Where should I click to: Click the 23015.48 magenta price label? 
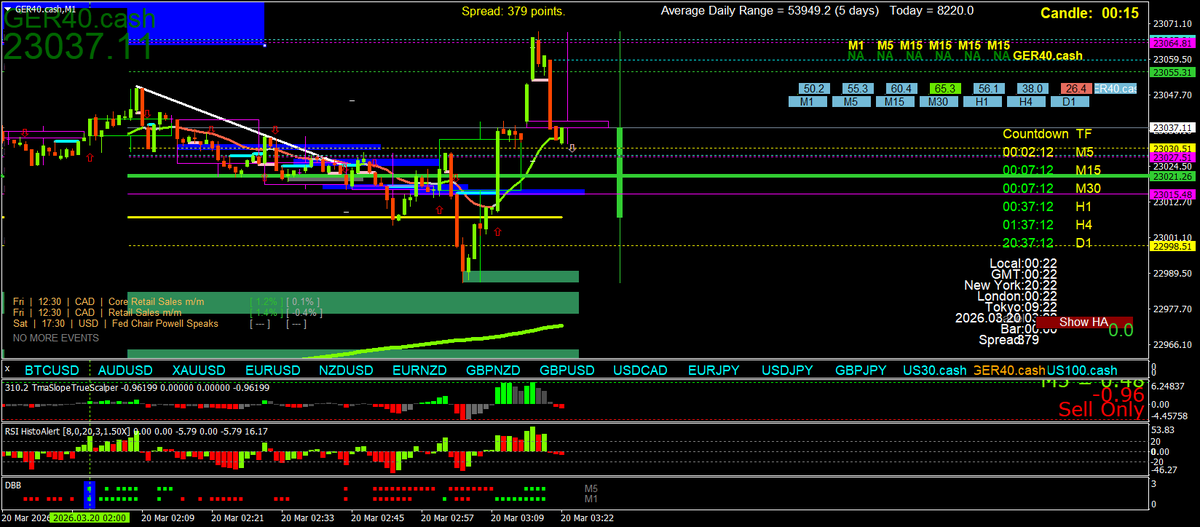1170,193
